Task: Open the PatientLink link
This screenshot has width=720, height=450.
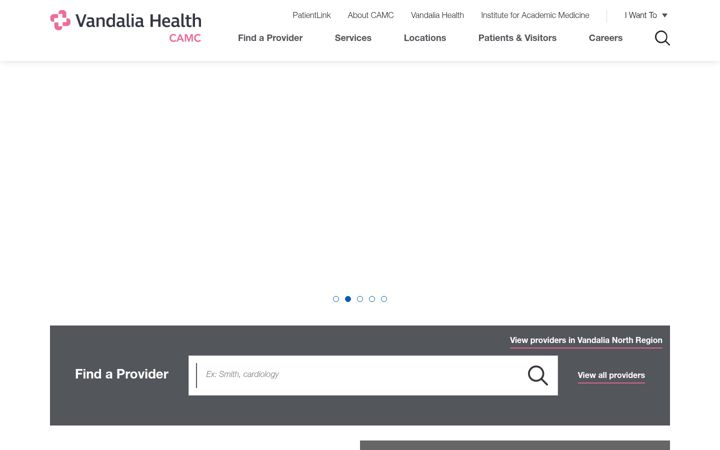Action: click(311, 15)
